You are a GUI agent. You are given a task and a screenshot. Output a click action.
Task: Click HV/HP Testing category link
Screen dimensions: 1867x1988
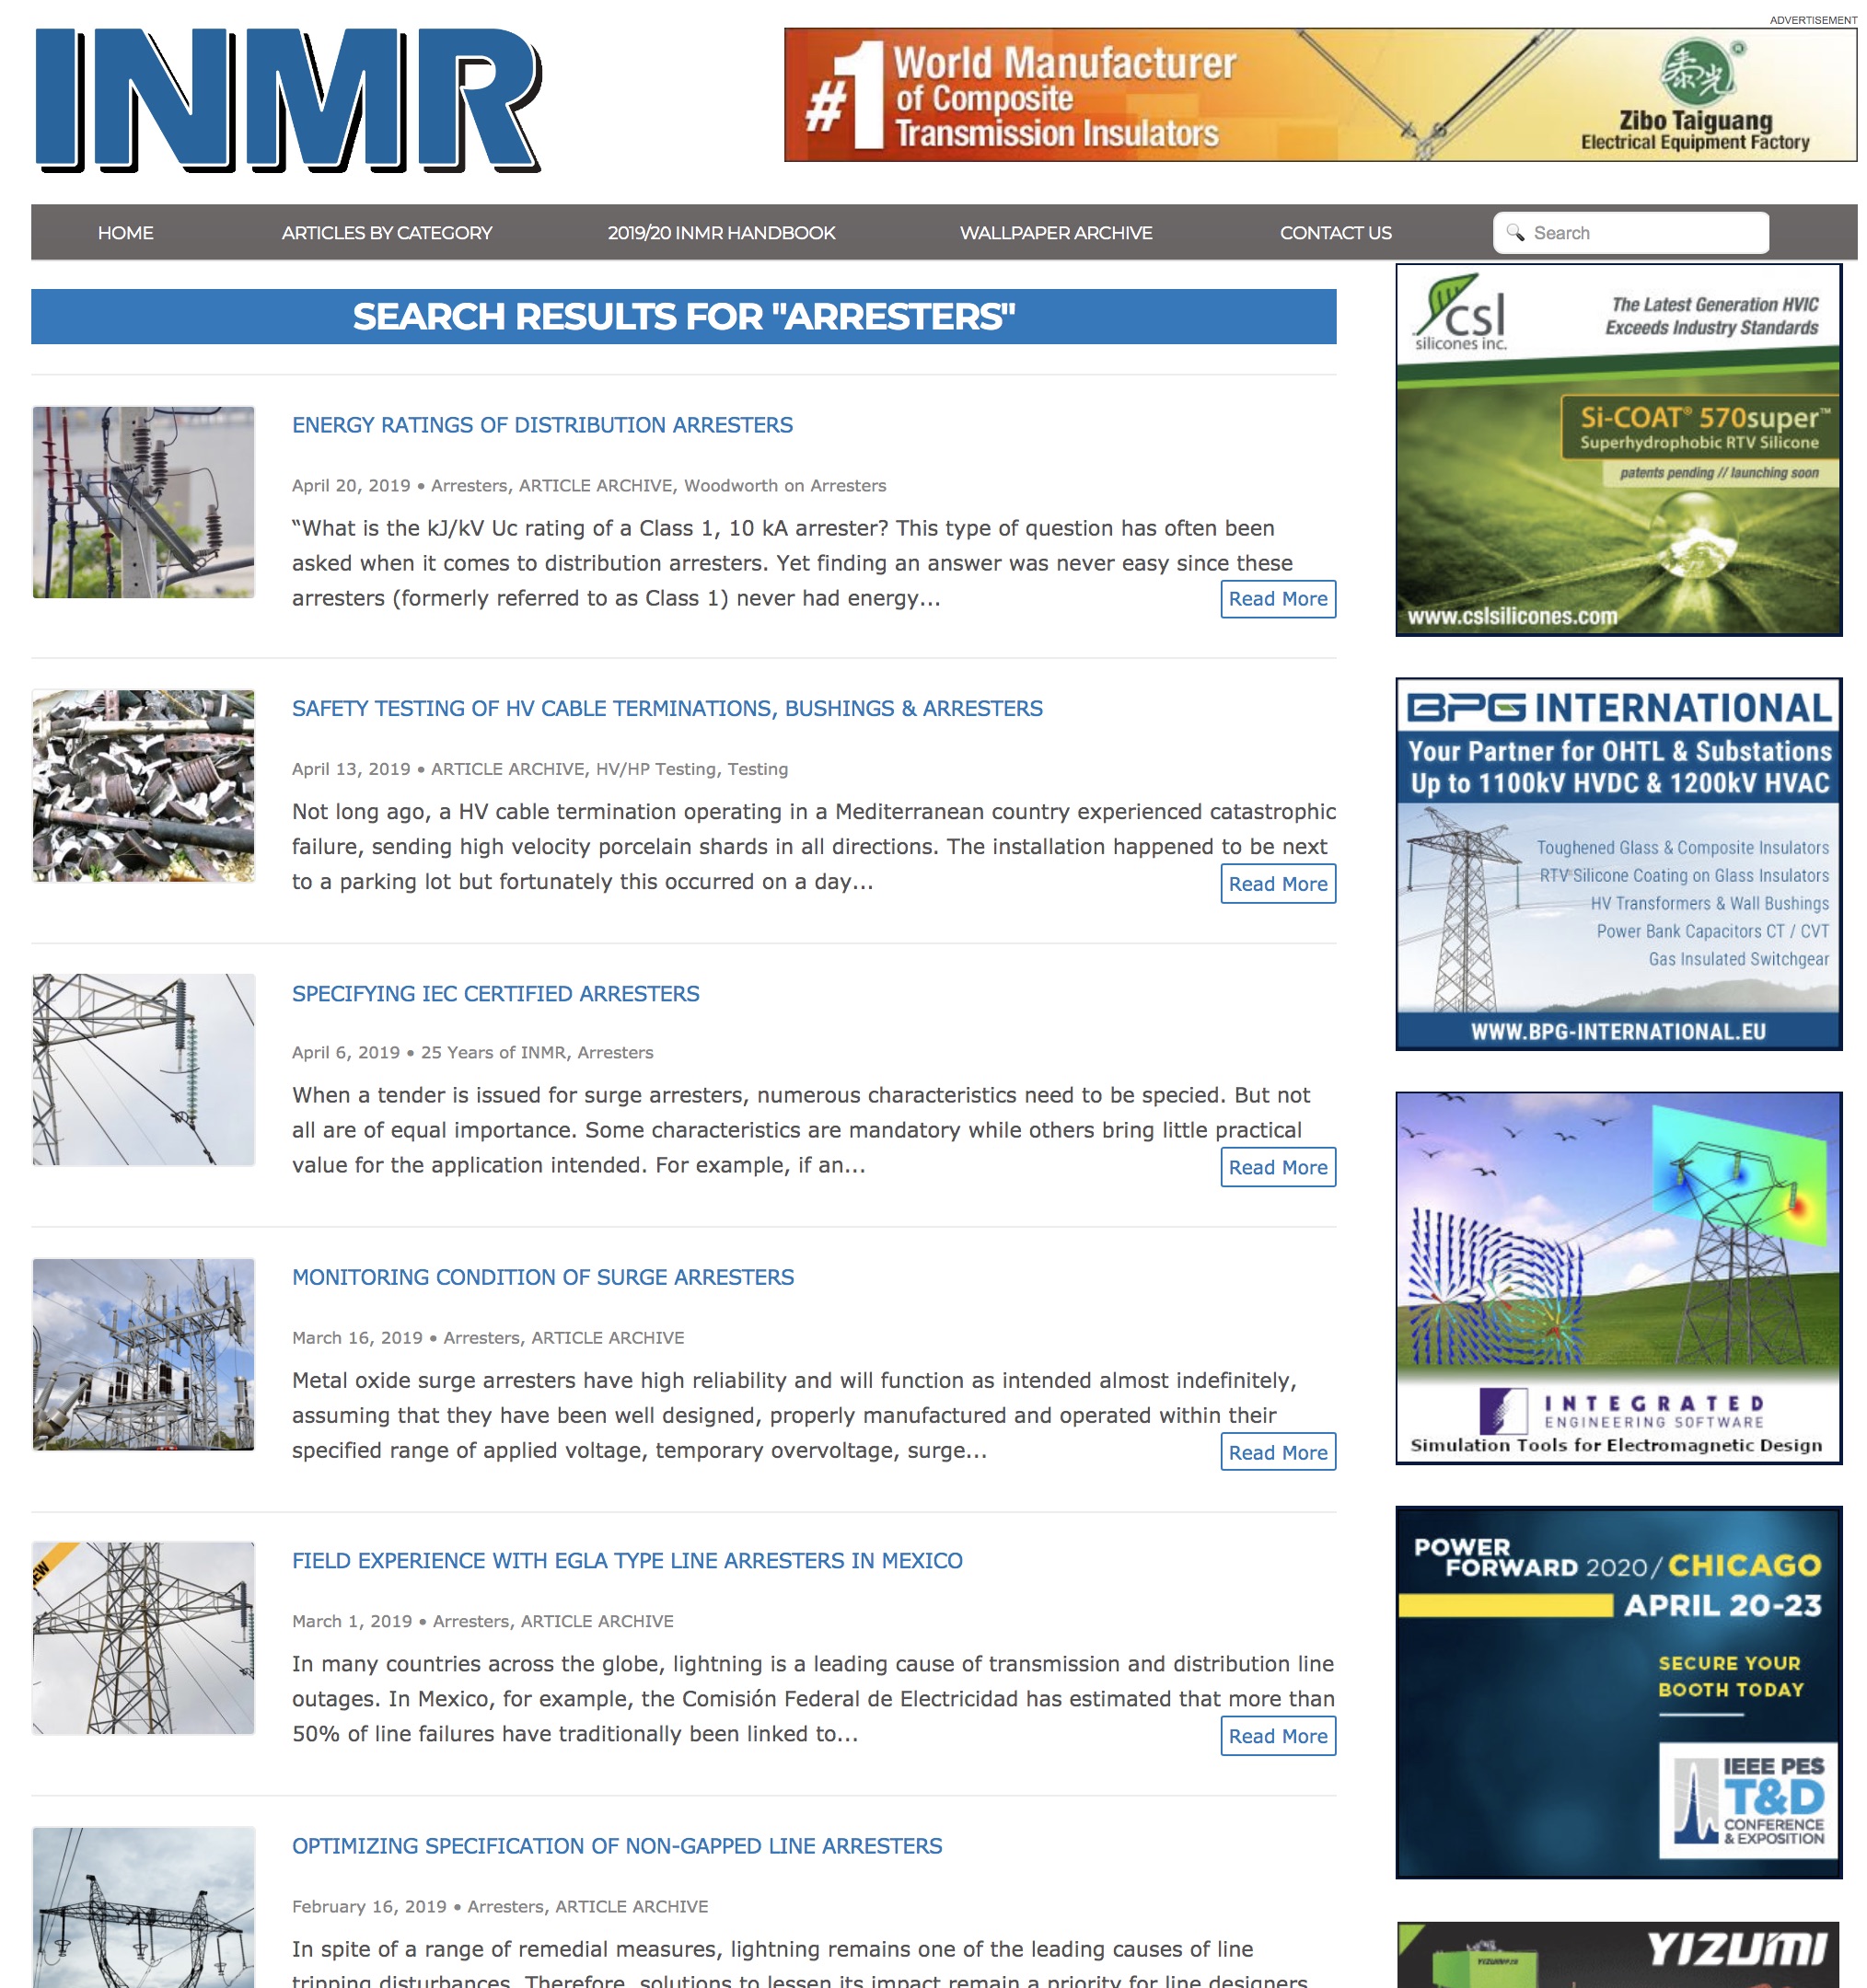coord(656,769)
